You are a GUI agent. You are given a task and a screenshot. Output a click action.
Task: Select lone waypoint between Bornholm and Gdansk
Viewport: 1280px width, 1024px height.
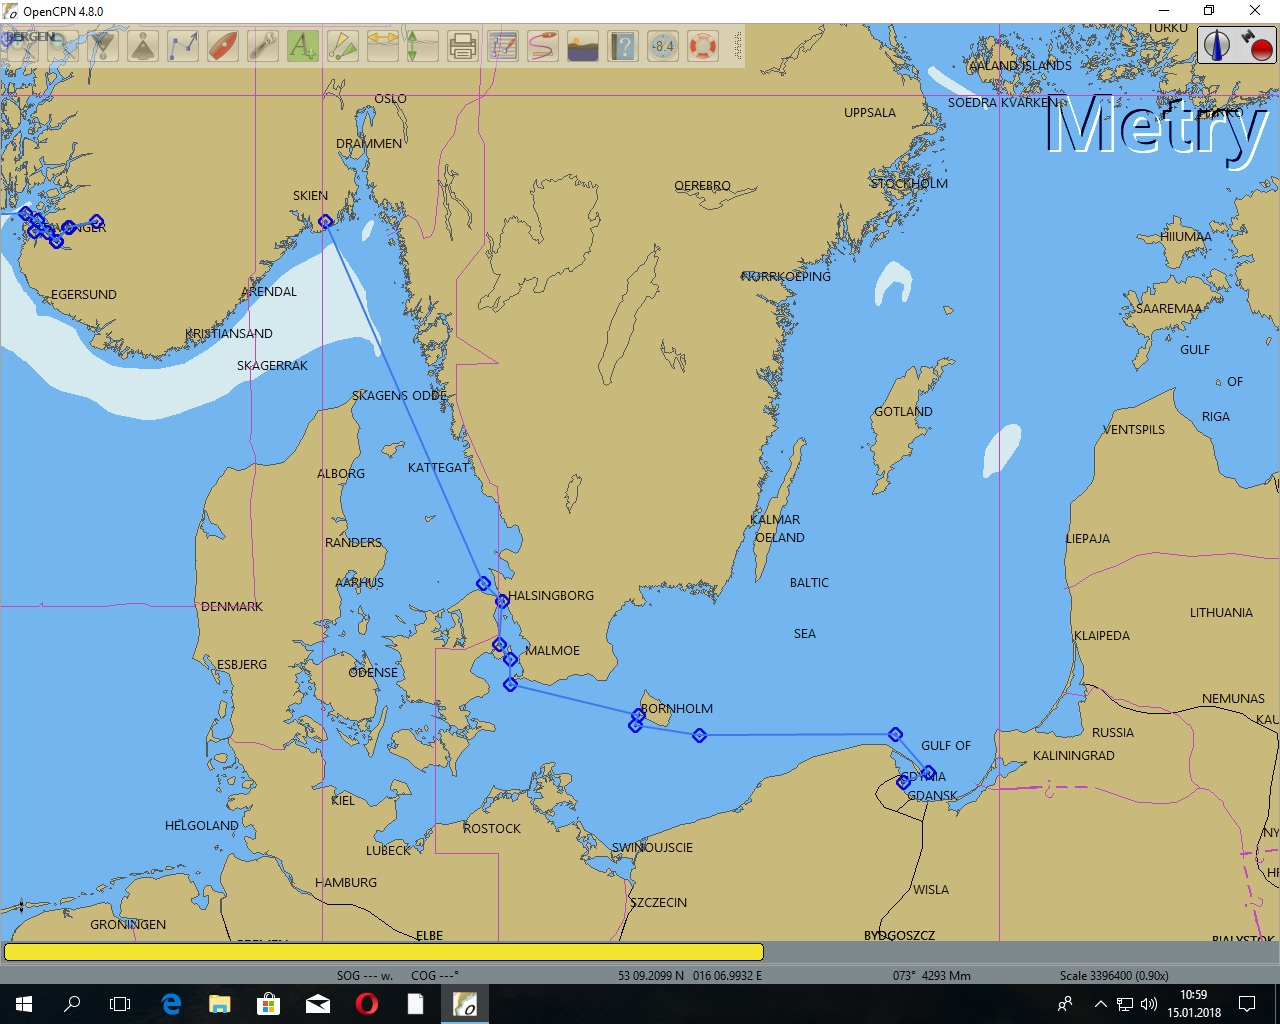[699, 735]
